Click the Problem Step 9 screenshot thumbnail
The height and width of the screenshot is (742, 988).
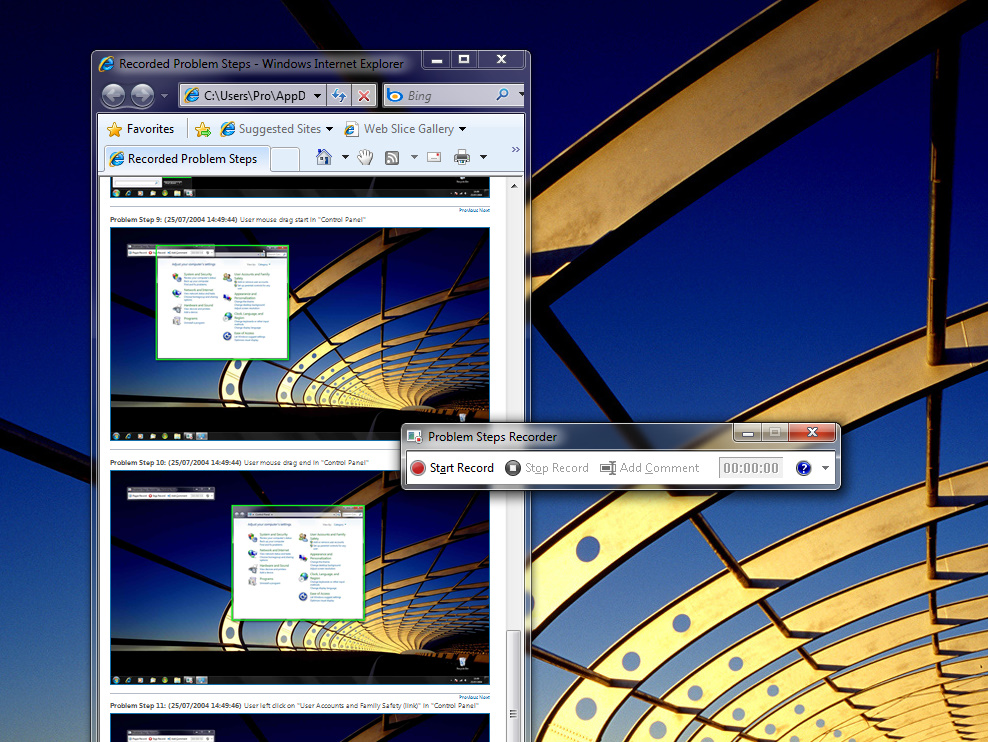(300, 334)
